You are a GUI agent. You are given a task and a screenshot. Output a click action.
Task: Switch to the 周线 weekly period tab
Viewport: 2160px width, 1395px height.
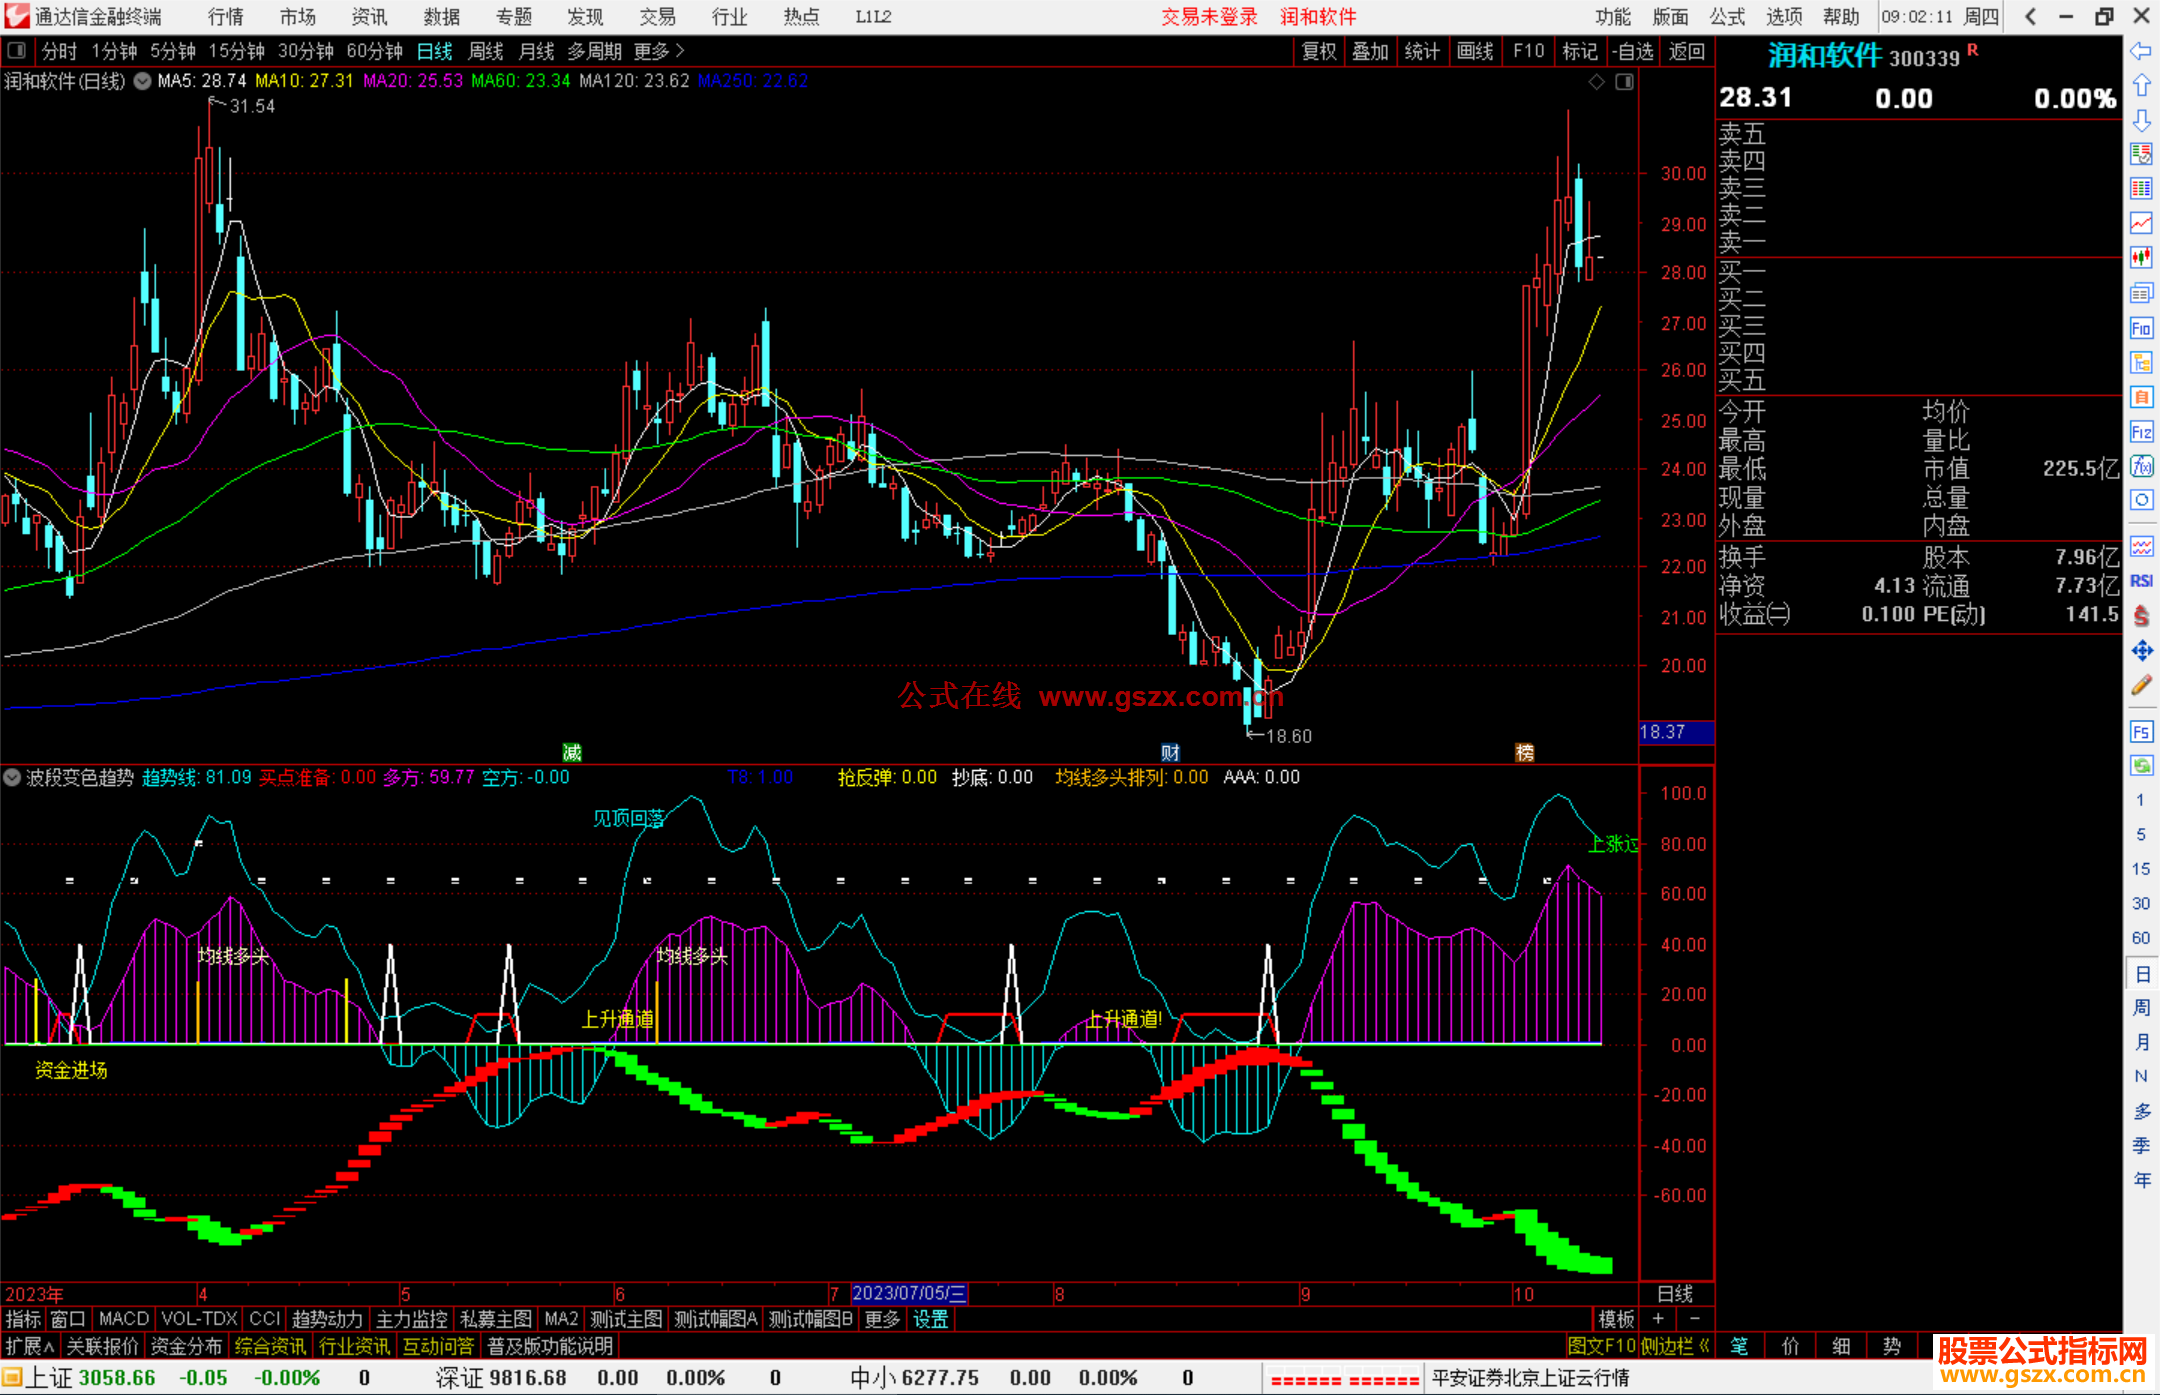(486, 51)
